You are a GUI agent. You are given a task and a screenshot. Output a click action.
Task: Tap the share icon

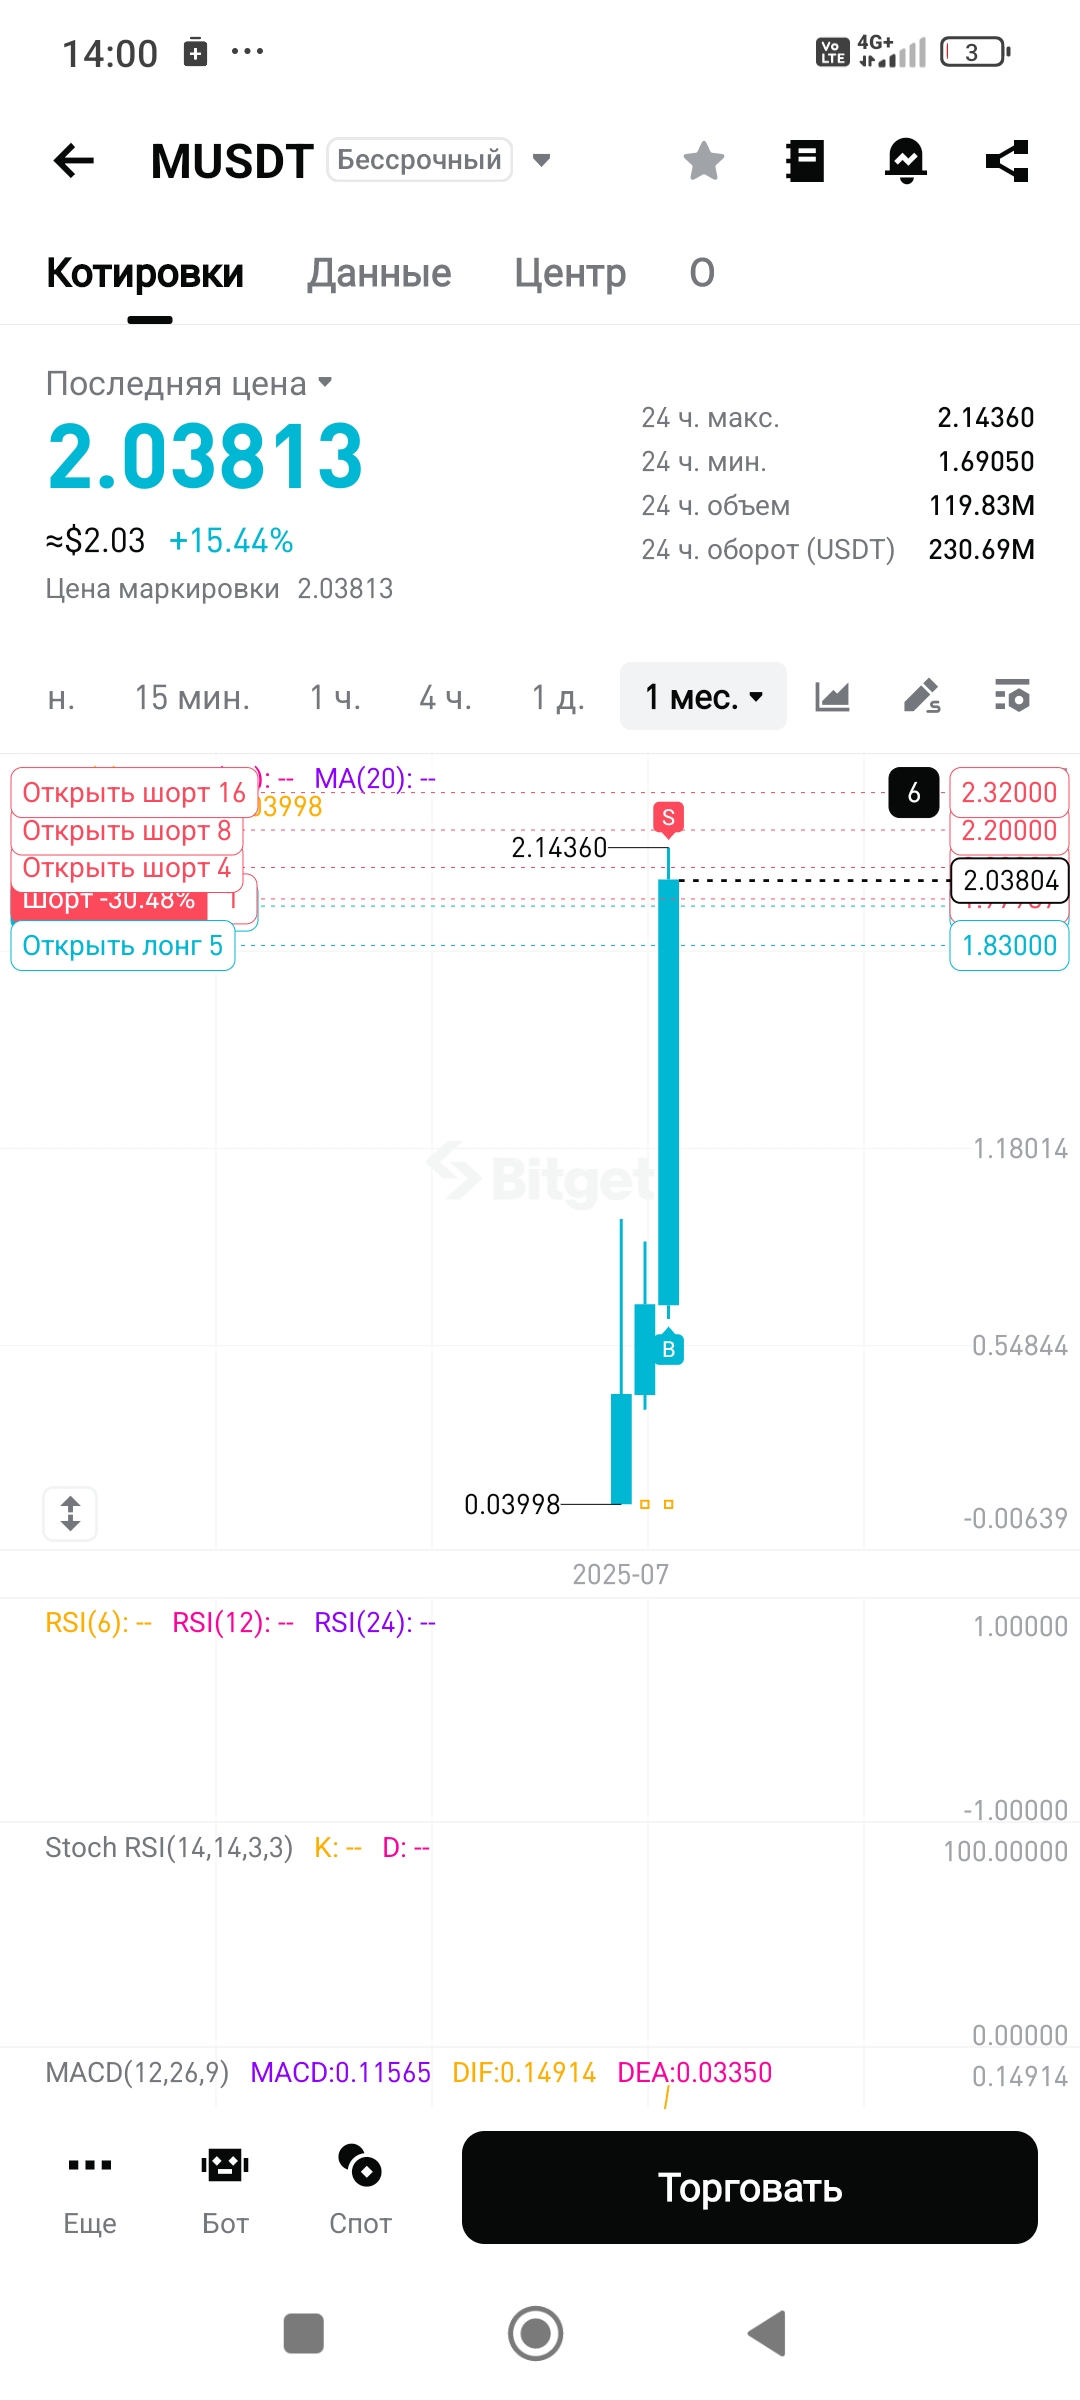(1007, 160)
